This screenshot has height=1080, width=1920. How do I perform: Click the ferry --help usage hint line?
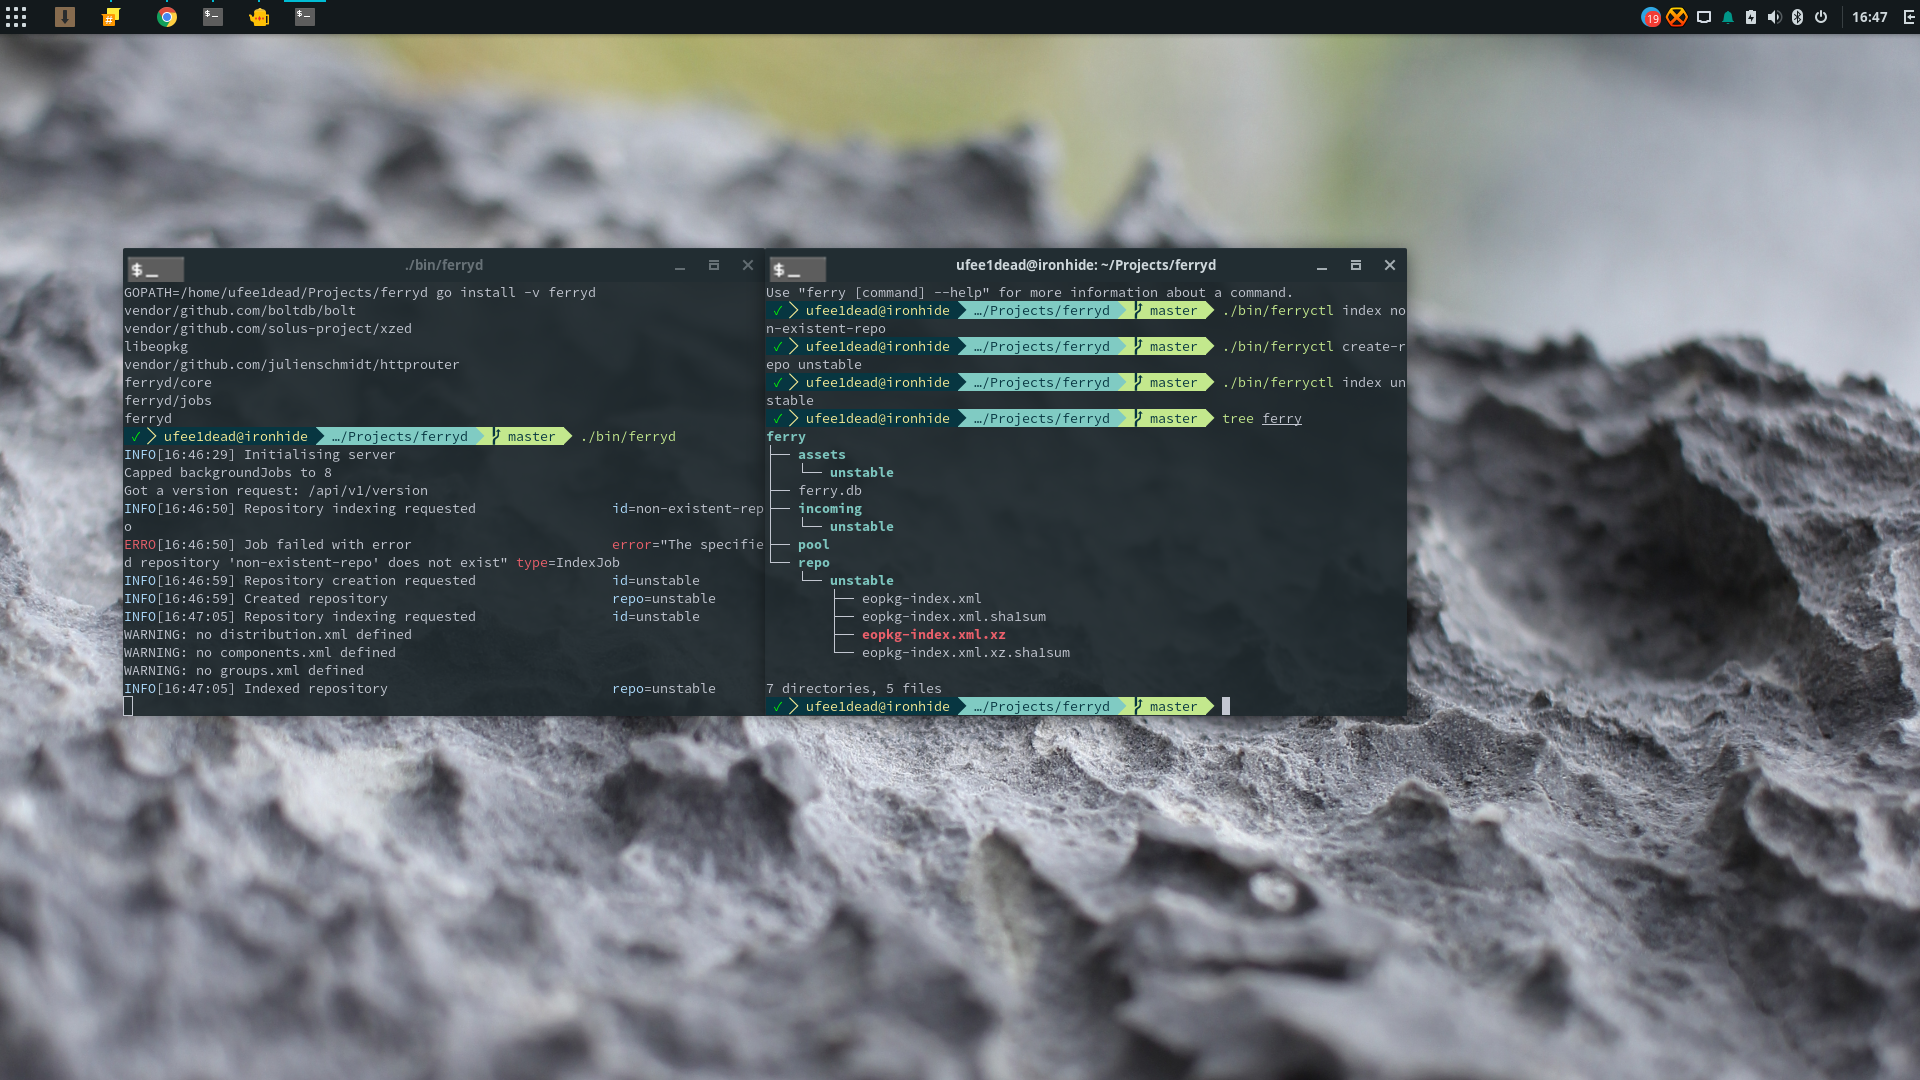coord(1030,293)
